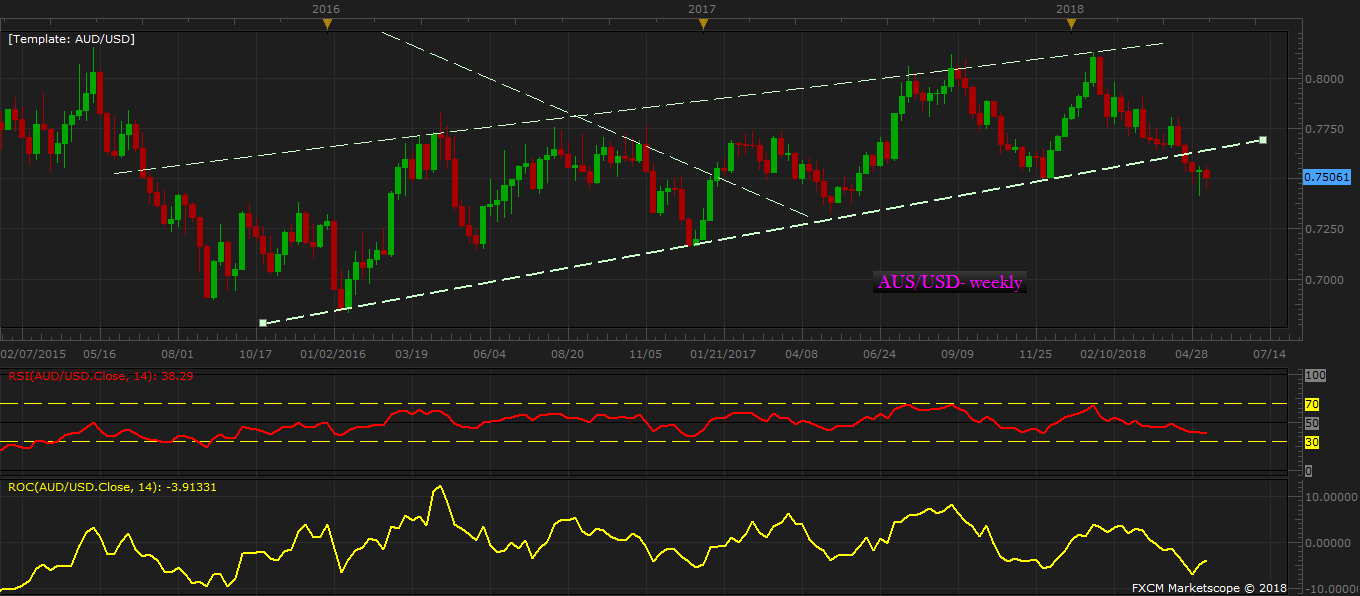Click the 02/07/2015 date axis label
Viewport: 1360px width, 596px height.
click(x=34, y=354)
